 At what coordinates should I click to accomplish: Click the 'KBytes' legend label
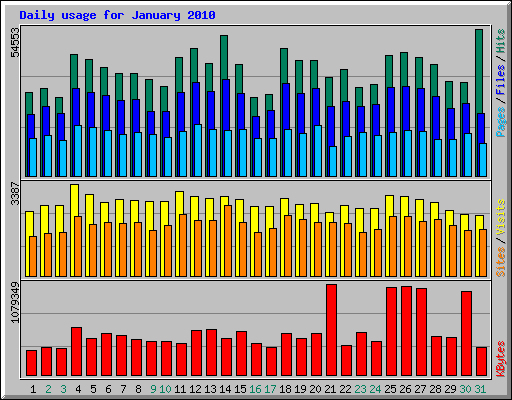pyautogui.click(x=500, y=359)
